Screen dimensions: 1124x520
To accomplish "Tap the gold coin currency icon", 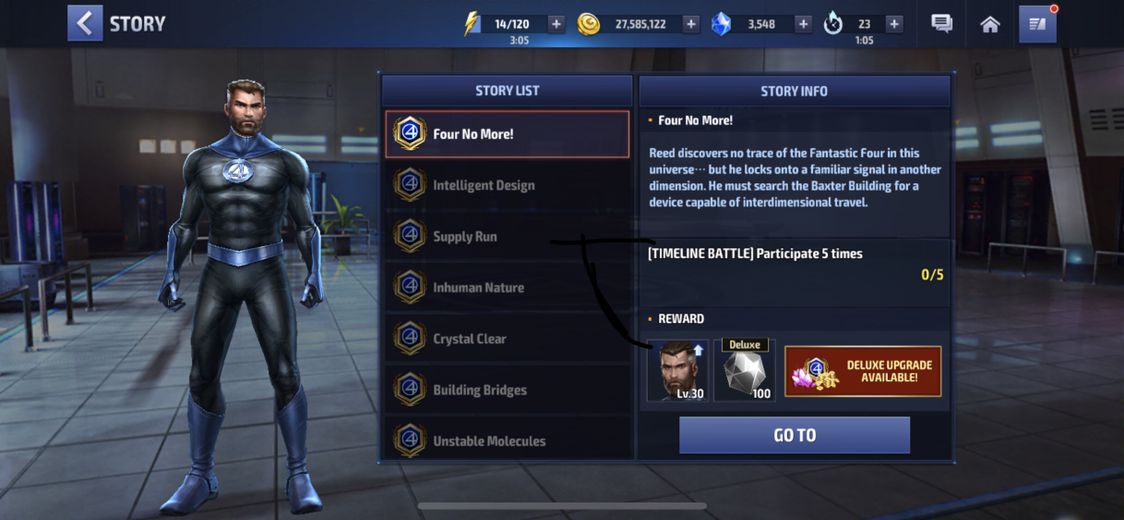I will point(589,24).
